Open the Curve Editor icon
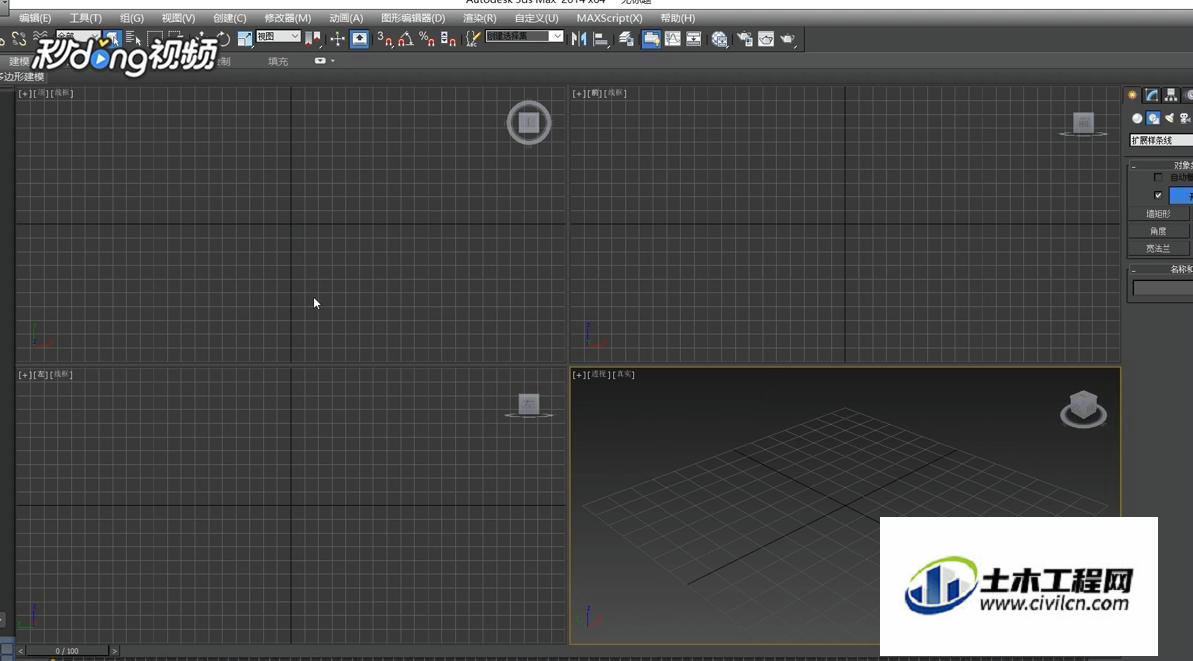Viewport: 1193px width, 661px height. 673,39
